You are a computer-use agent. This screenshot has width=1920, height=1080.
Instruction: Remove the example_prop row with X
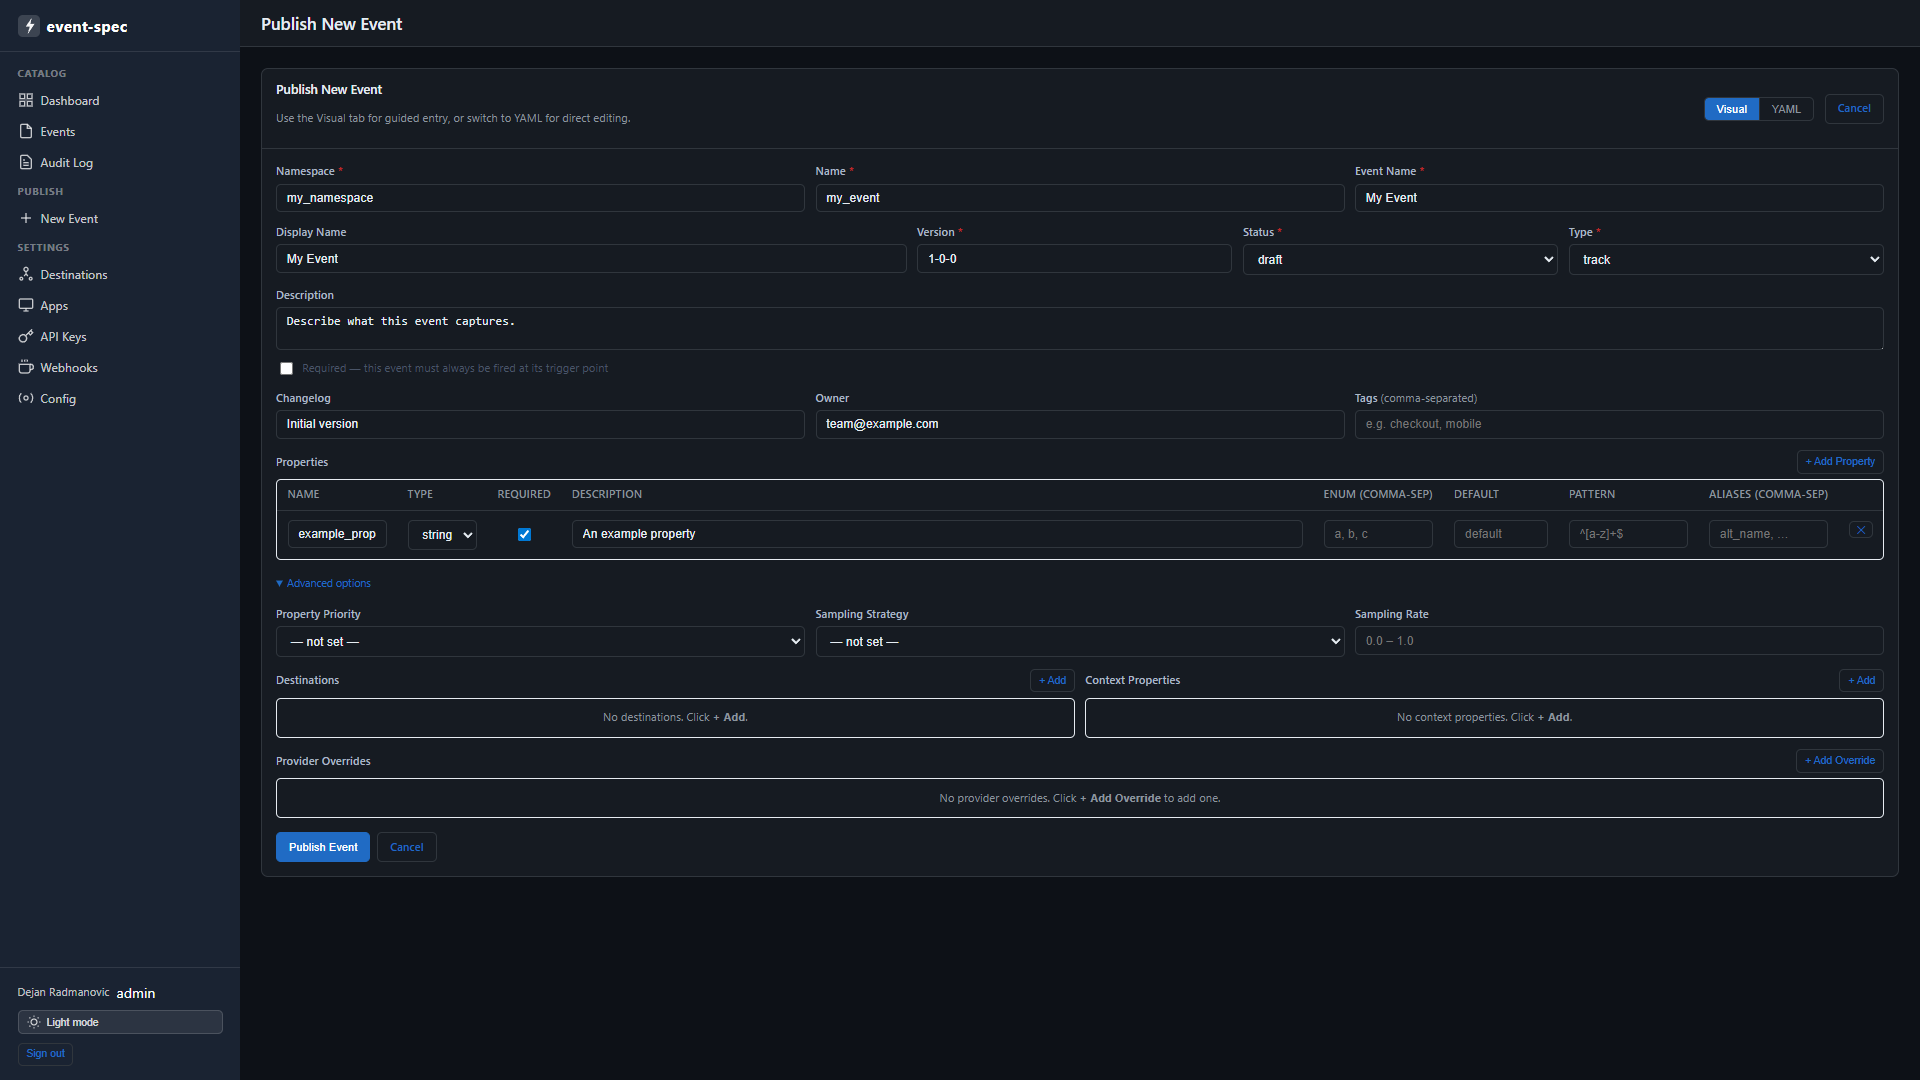click(x=1860, y=530)
